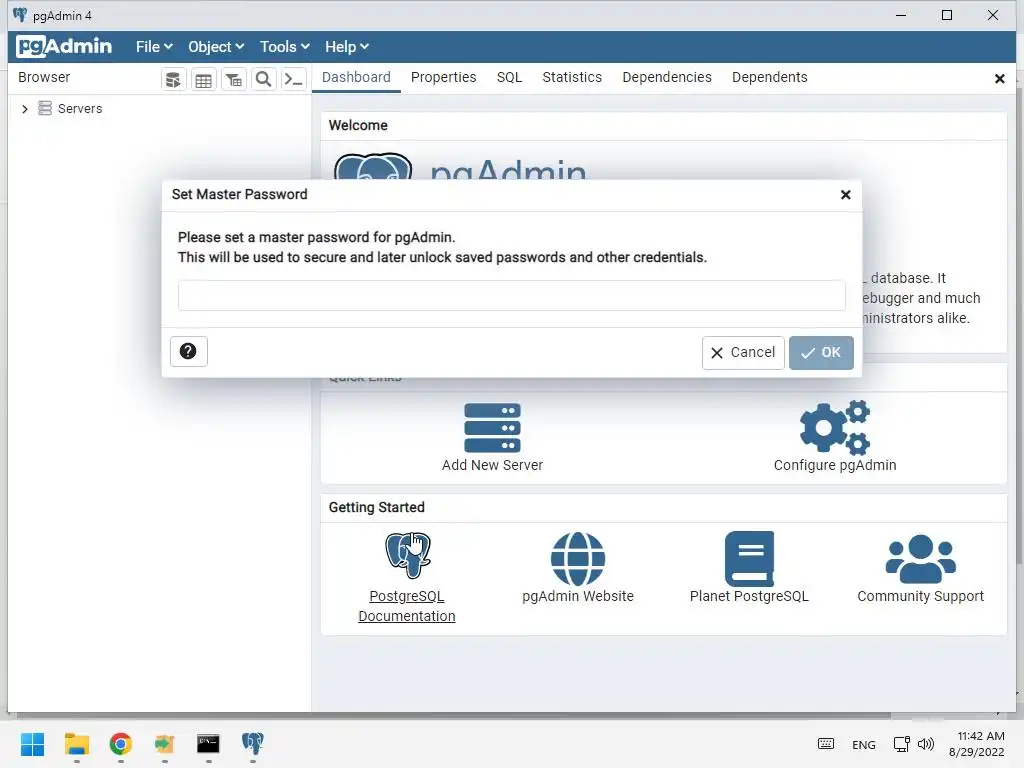
Task: Click the OK button in password dialog
Action: click(821, 353)
